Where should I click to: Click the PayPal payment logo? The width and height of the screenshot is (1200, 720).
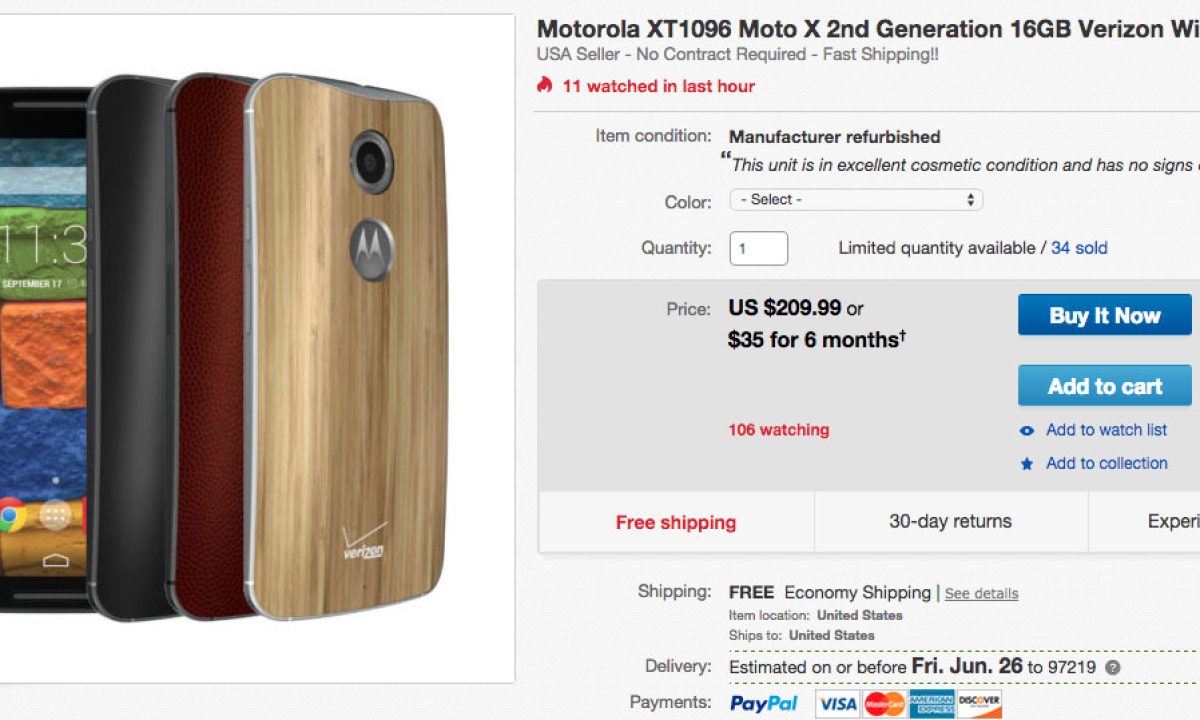click(x=764, y=703)
